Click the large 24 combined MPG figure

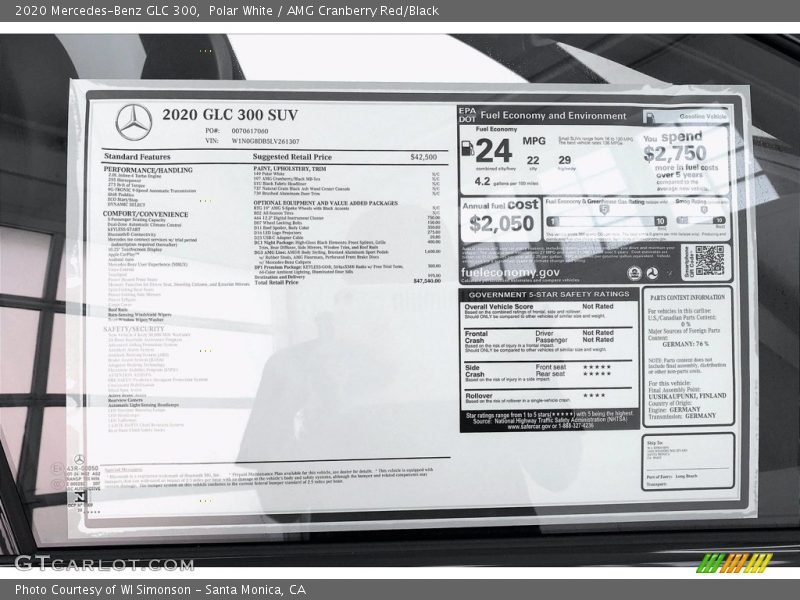(x=493, y=151)
